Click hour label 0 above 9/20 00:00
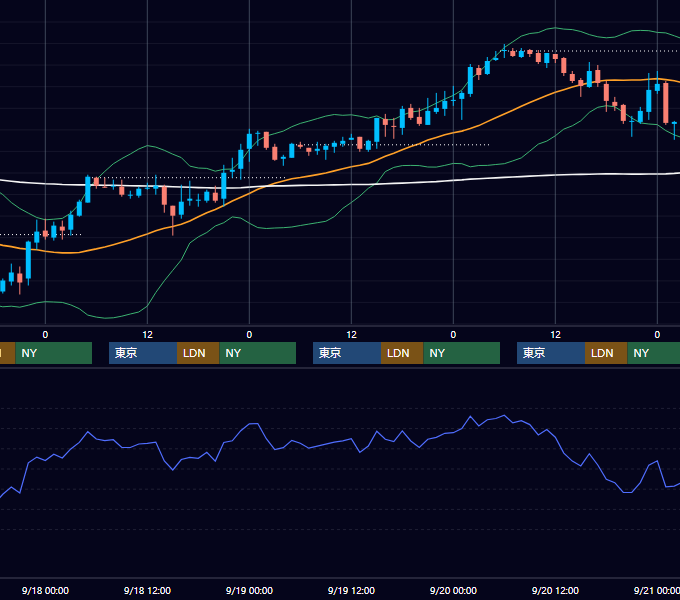680x600 pixels. pos(453,335)
